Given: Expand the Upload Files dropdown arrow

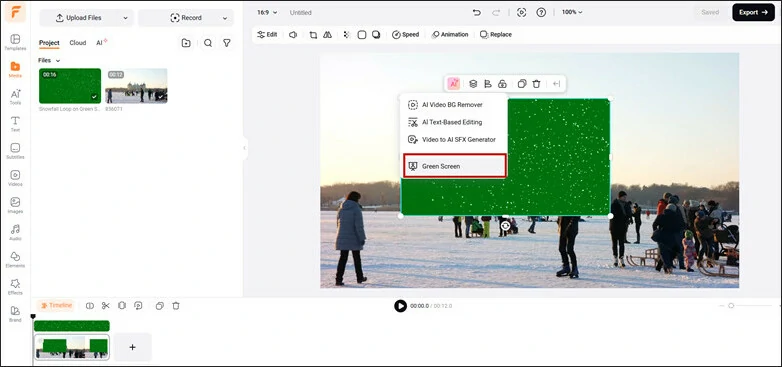Looking at the screenshot, I should [x=125, y=18].
